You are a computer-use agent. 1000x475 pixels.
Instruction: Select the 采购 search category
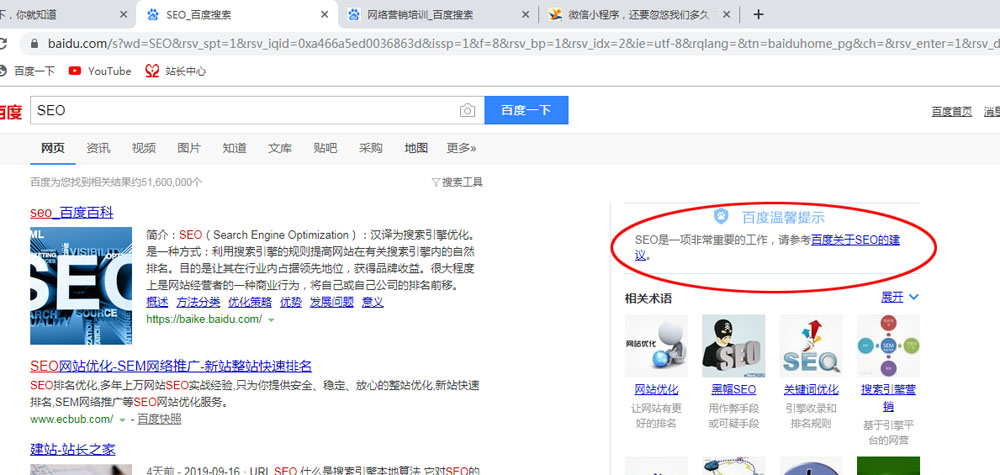371,148
